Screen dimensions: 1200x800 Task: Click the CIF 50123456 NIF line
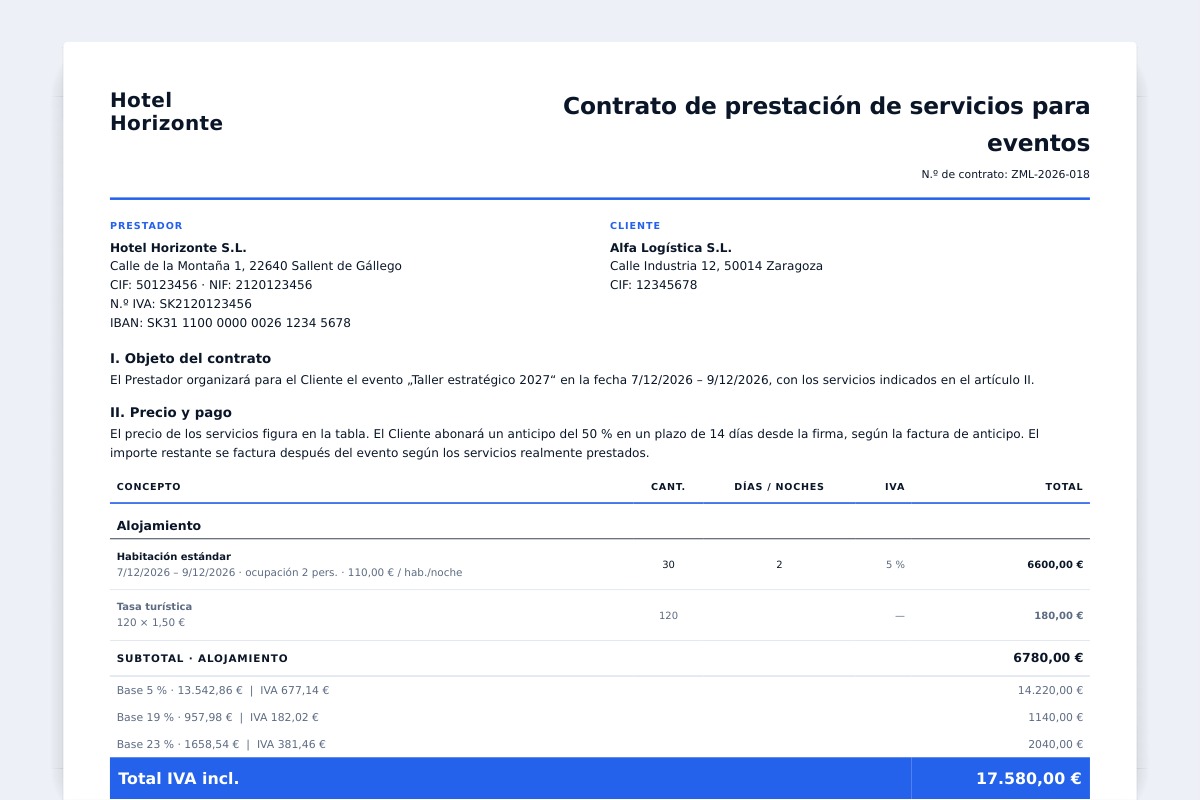tap(211, 285)
